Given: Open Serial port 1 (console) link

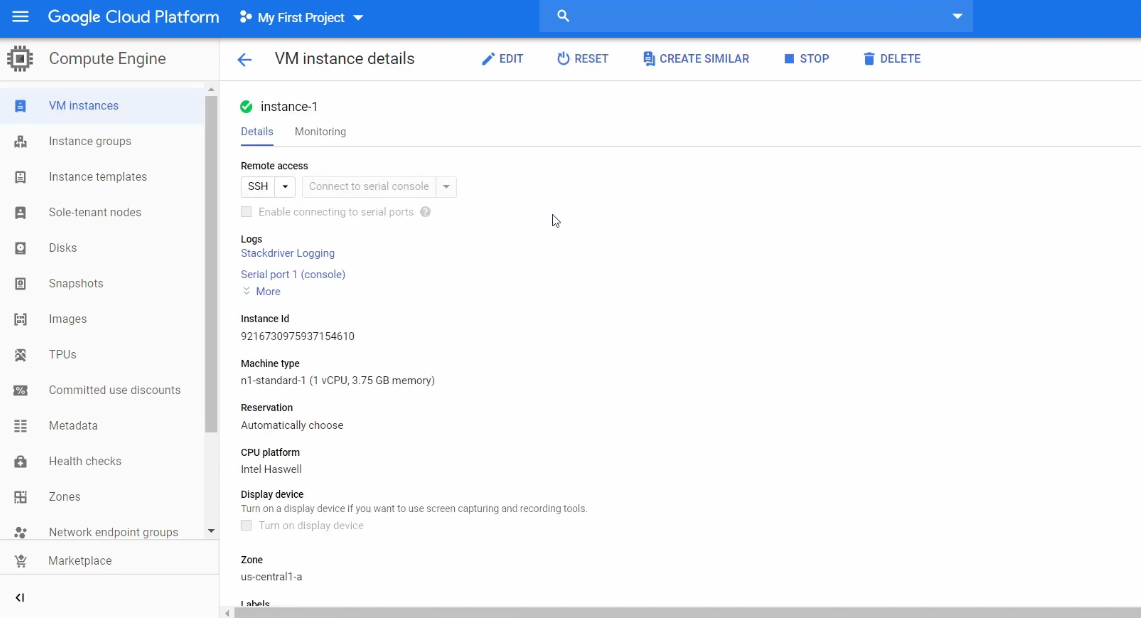Looking at the screenshot, I should click(x=293, y=274).
